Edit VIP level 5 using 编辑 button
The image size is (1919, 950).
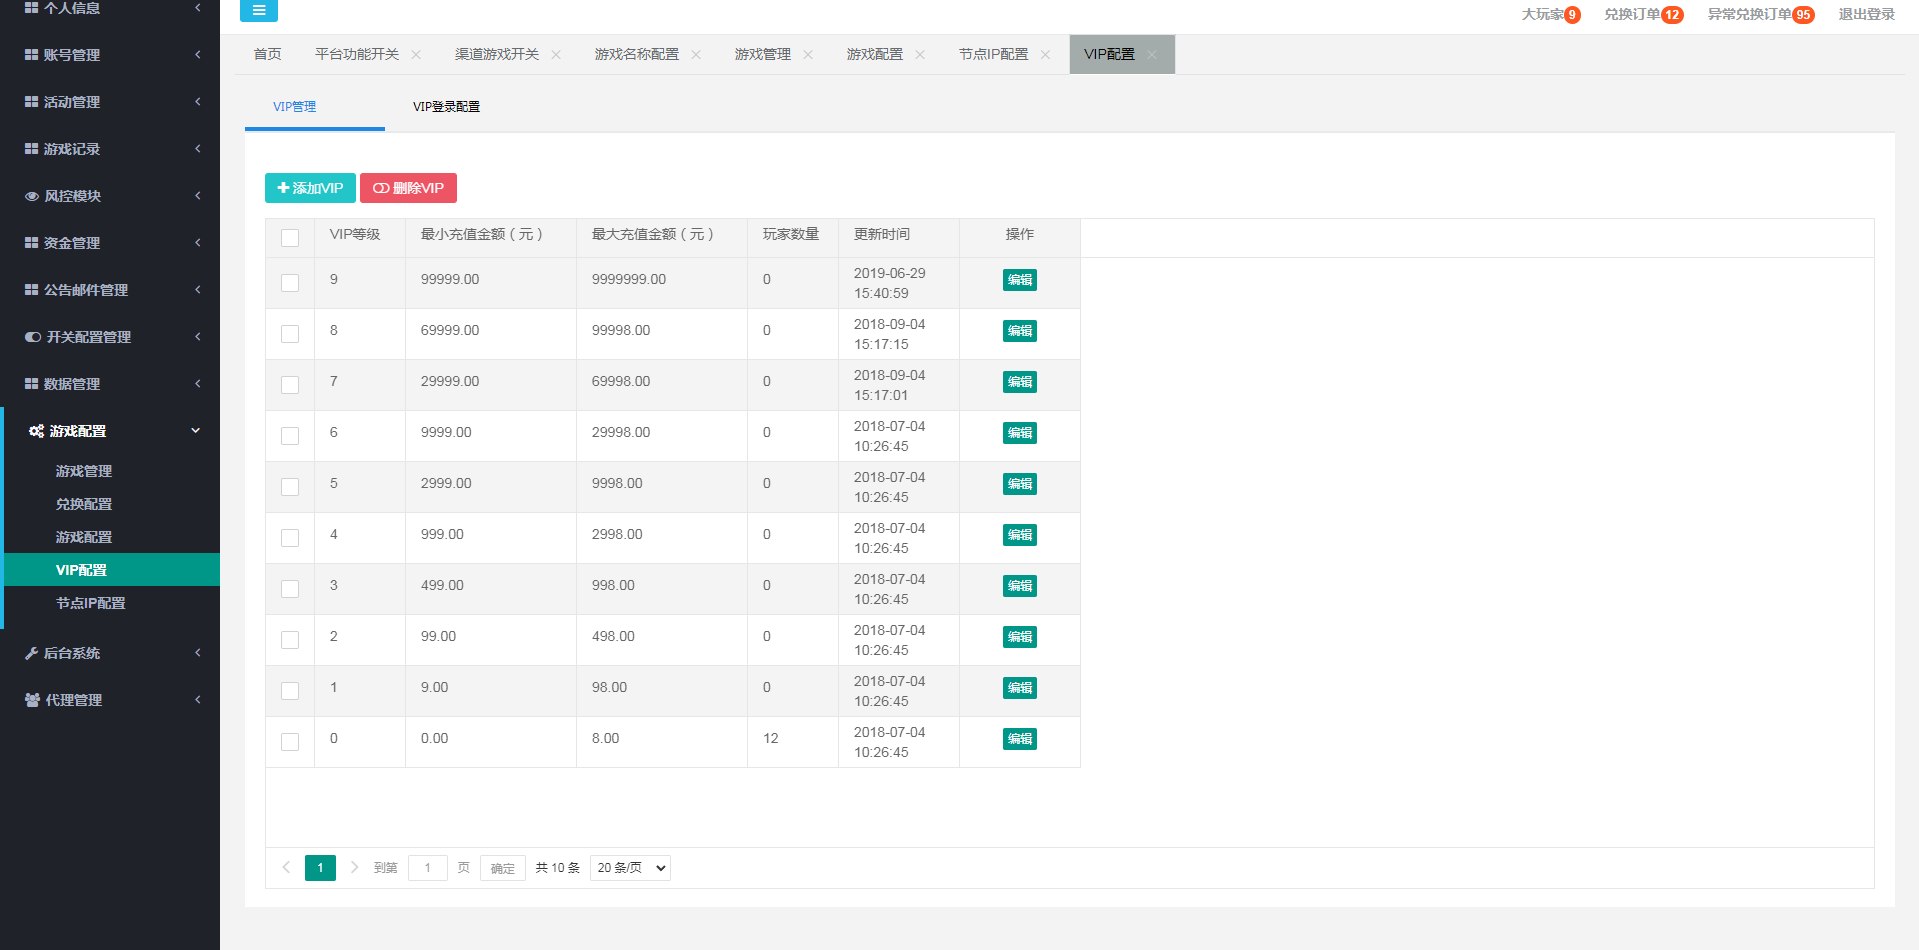1019,484
